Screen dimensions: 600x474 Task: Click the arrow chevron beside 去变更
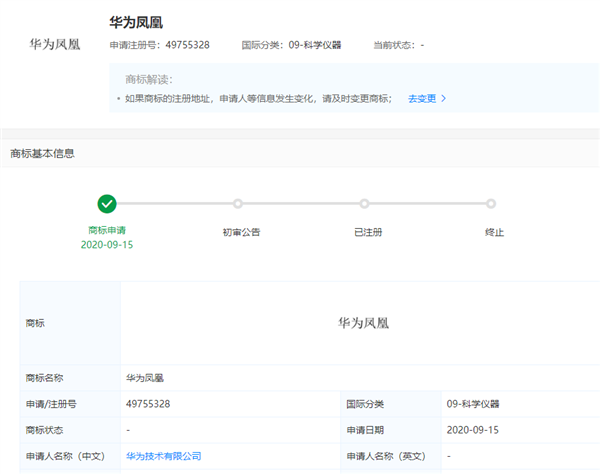pyautogui.click(x=444, y=99)
